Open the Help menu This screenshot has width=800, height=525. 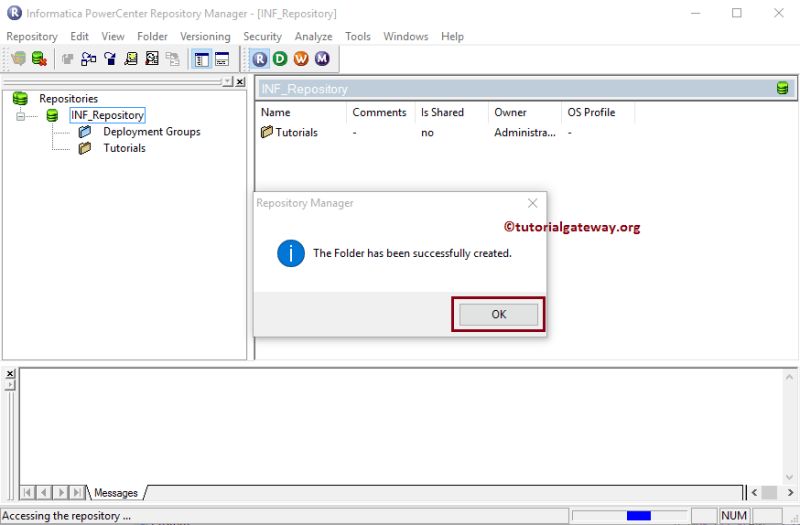(x=453, y=37)
